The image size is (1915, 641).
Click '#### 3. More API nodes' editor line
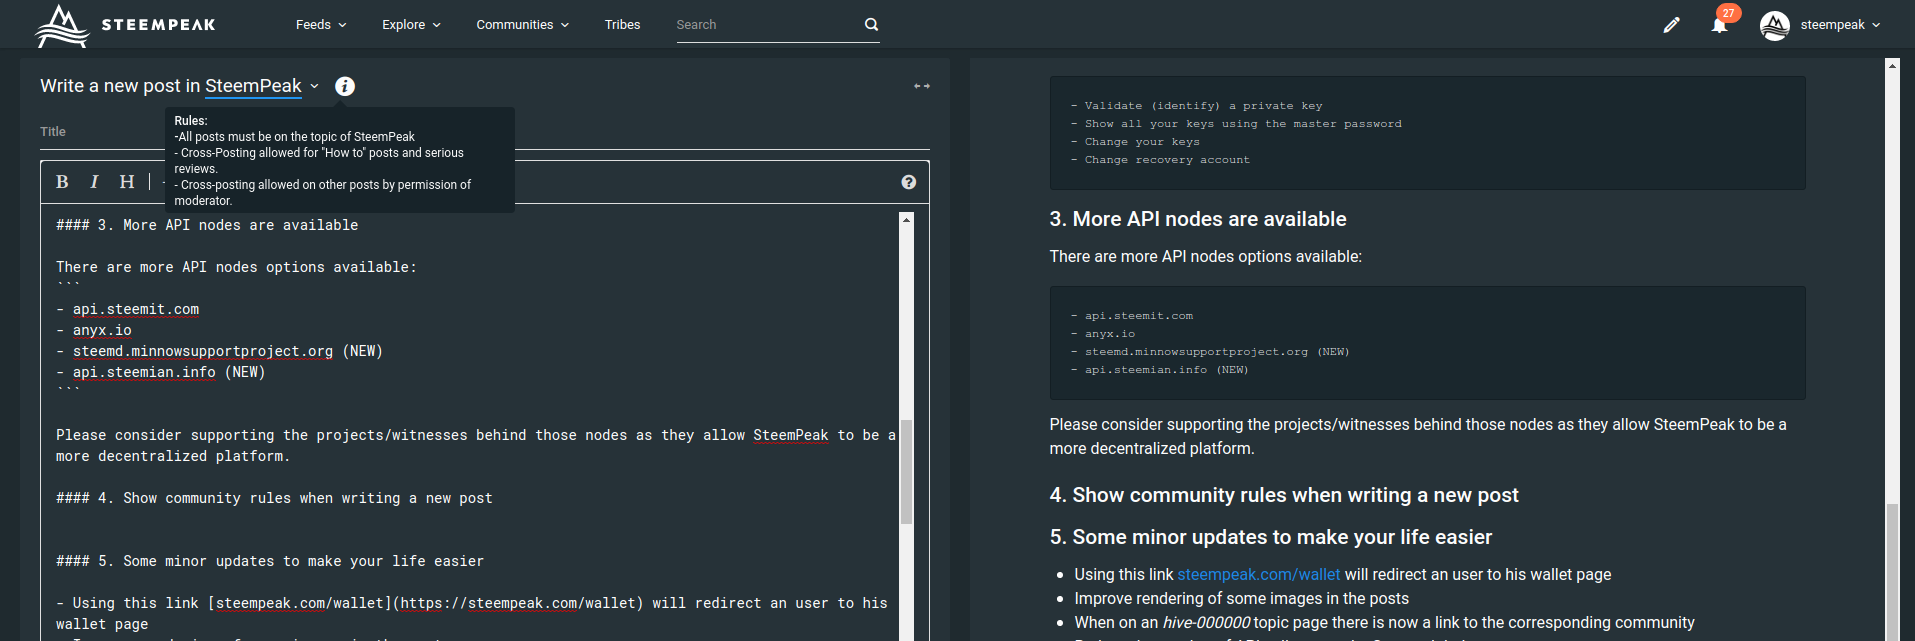click(x=207, y=226)
